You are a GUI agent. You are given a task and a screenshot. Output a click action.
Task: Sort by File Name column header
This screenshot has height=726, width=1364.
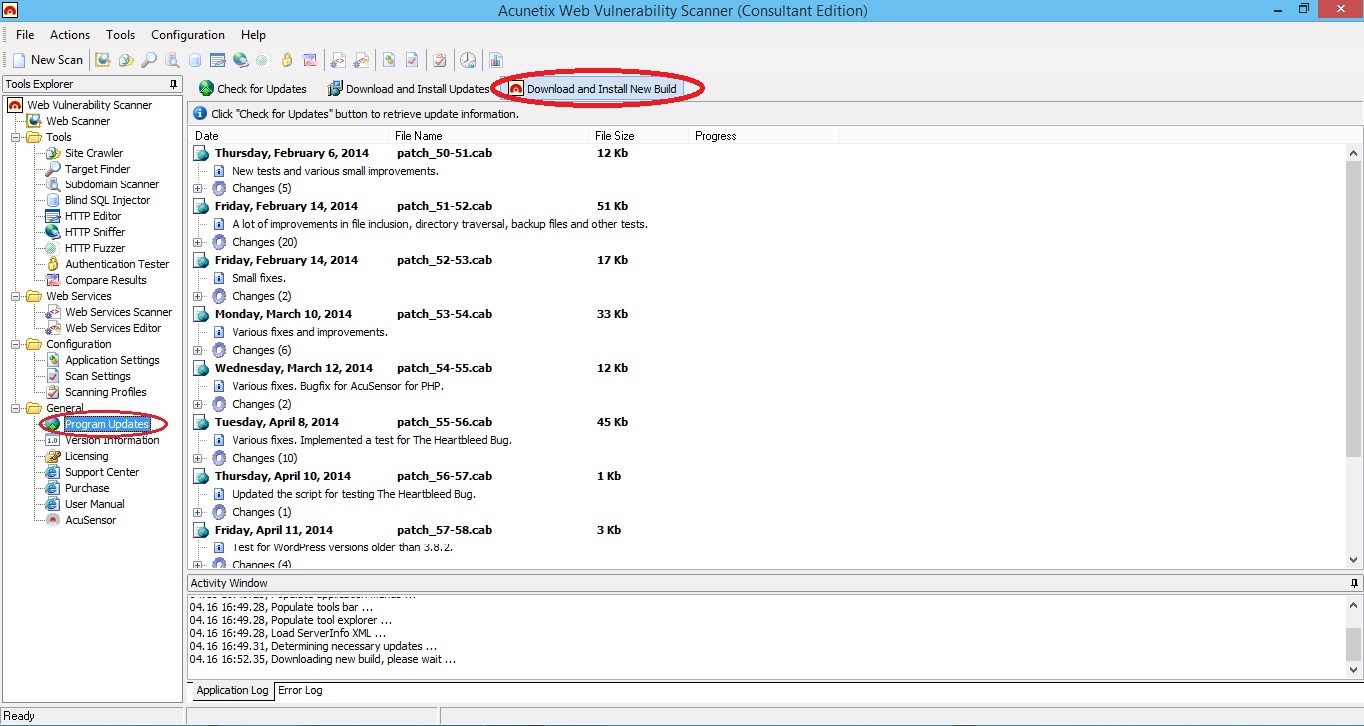(489, 136)
